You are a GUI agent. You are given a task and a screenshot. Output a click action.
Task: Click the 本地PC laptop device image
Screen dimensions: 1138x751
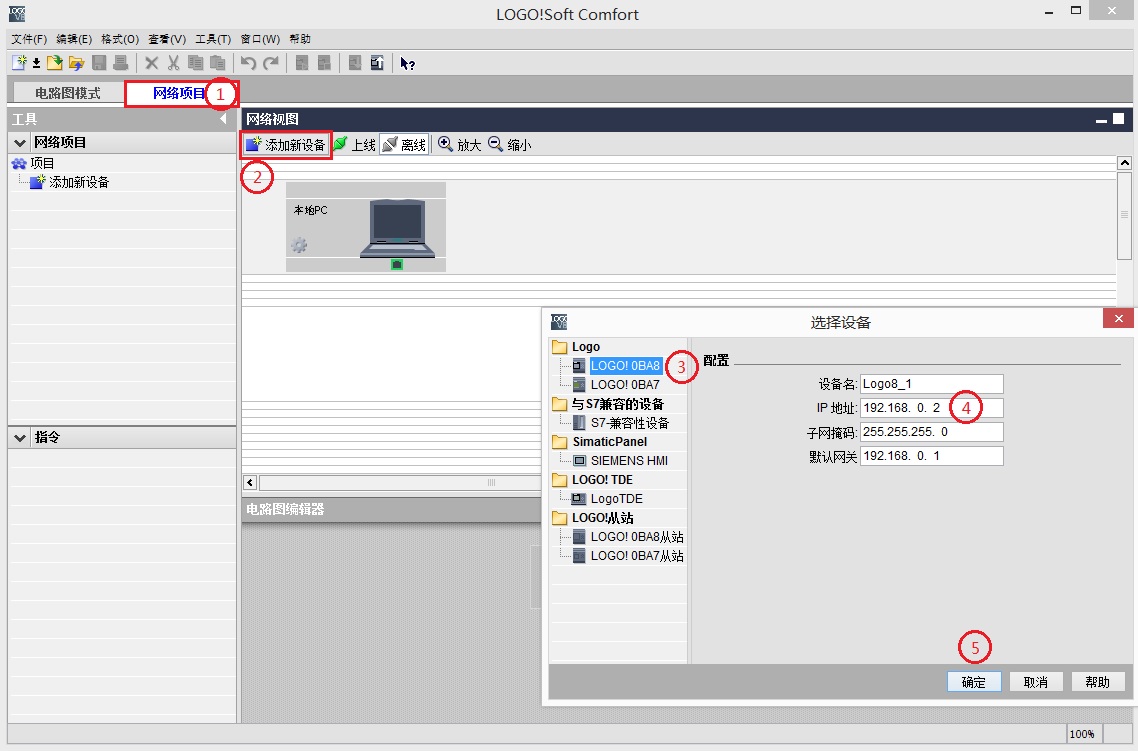[397, 229]
